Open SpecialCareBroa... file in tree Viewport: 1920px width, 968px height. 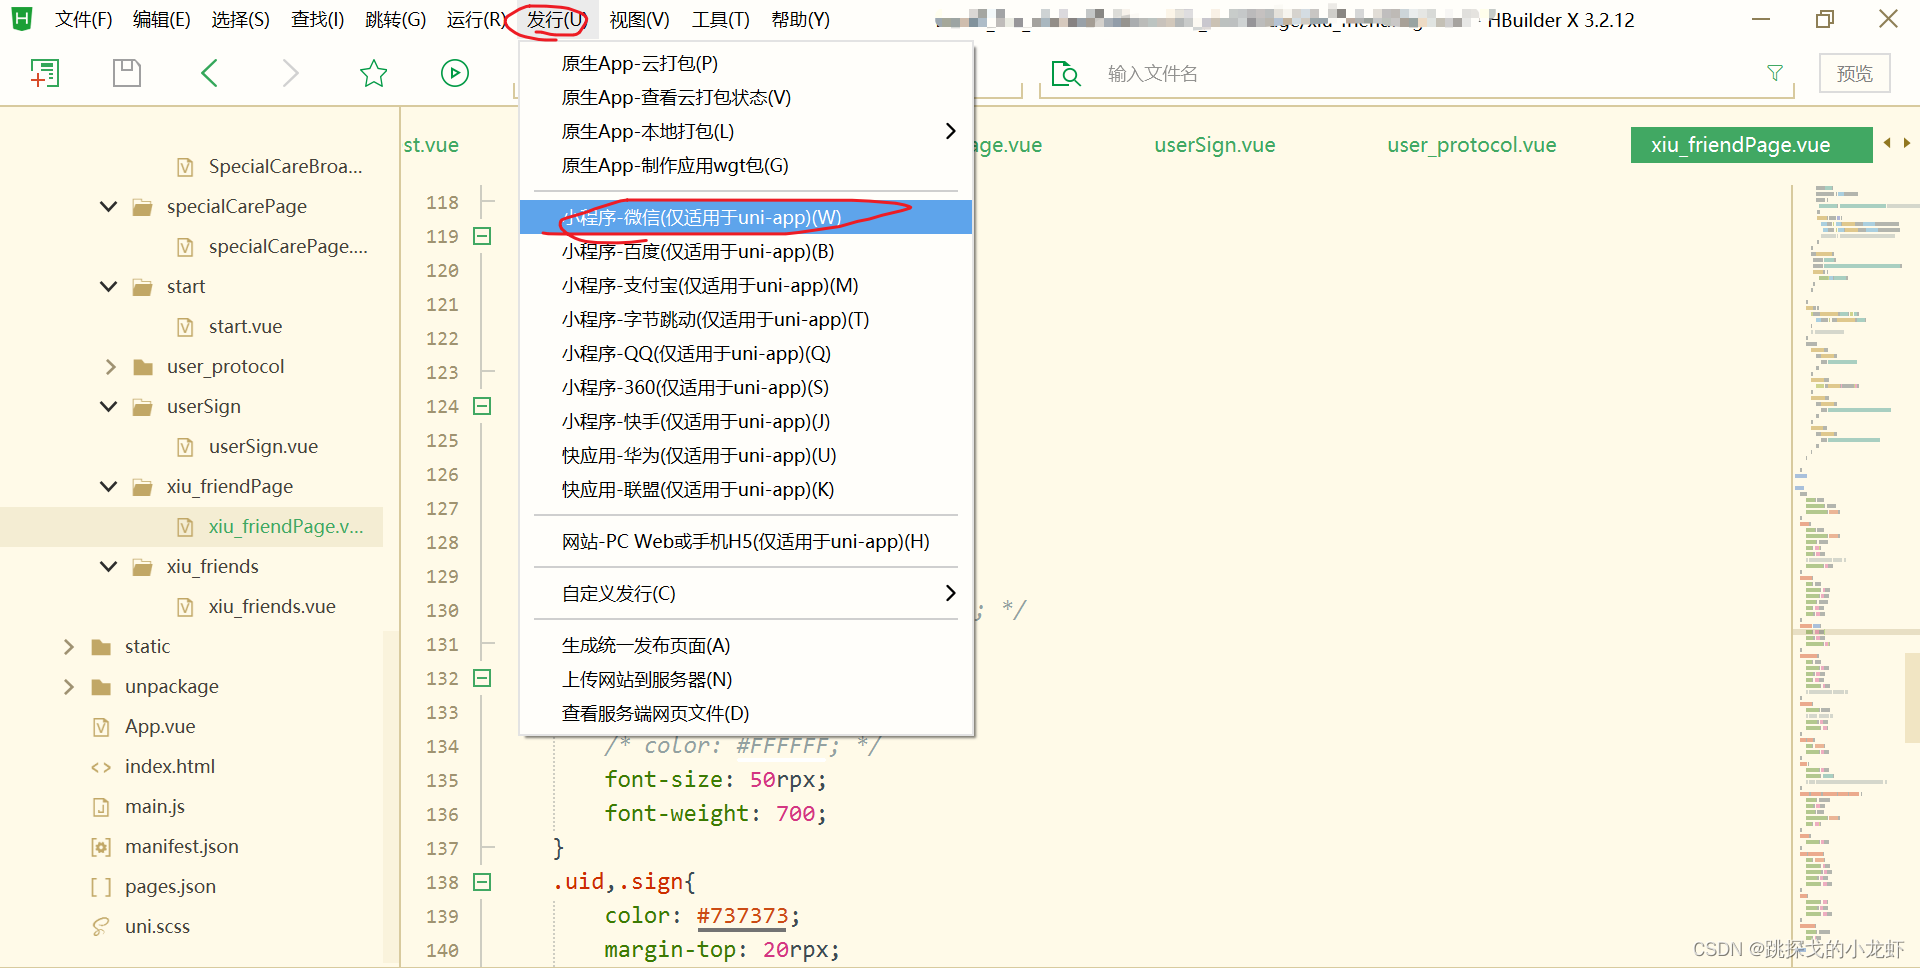pos(285,167)
